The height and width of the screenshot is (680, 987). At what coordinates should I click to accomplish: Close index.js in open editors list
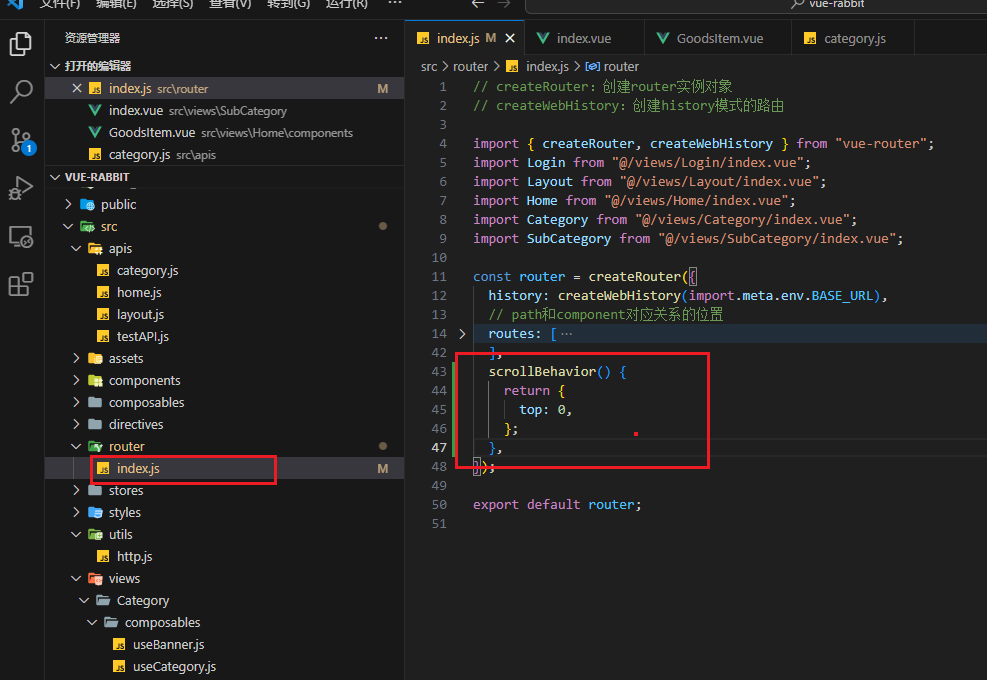point(76,89)
